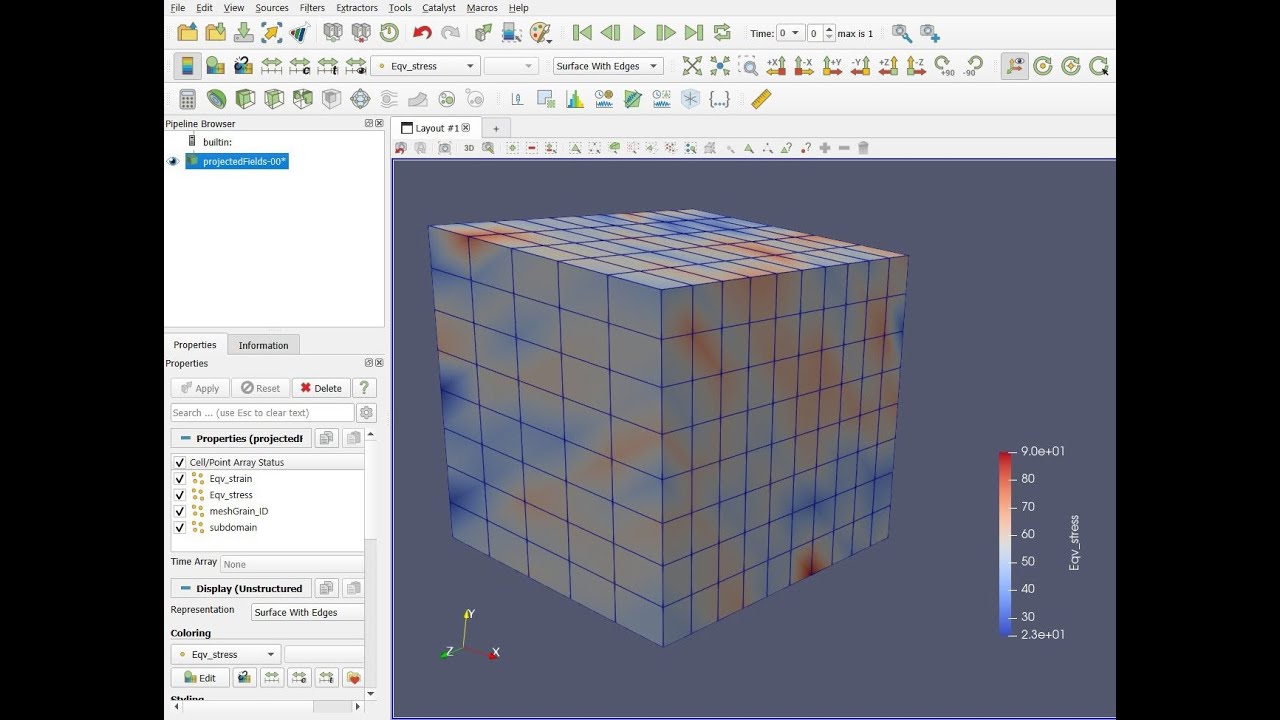Open file with the folder icon
Screen dimensions: 1280x720
187,33
